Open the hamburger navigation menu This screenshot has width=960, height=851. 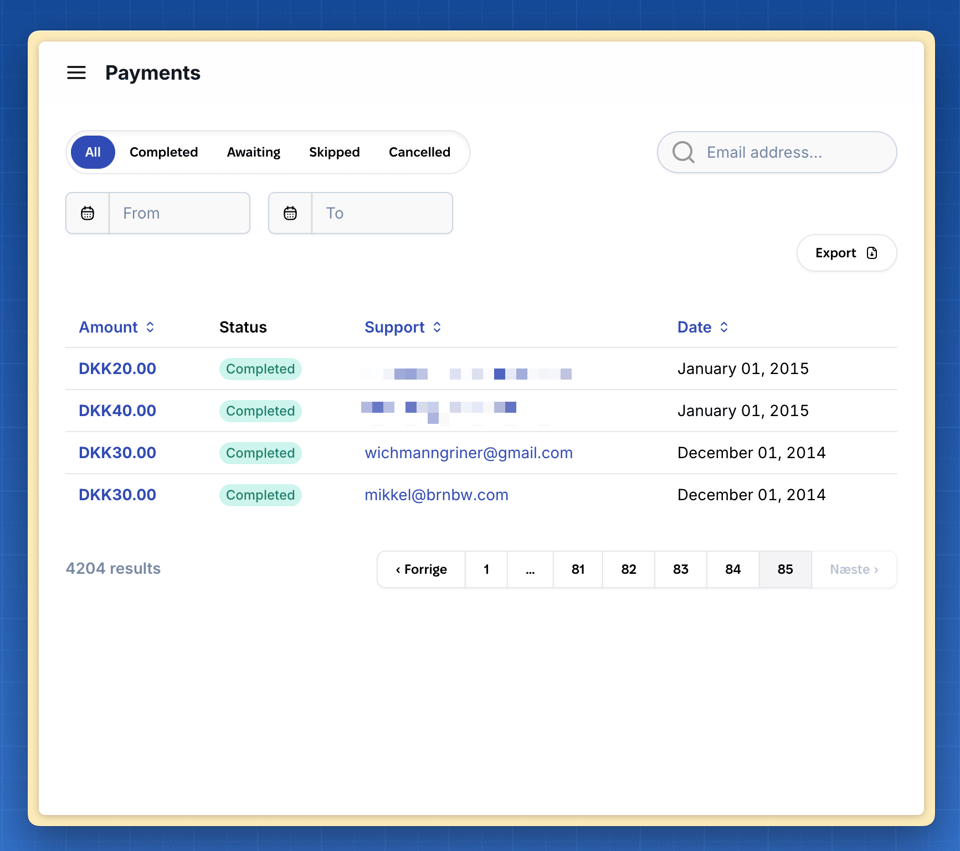point(77,73)
